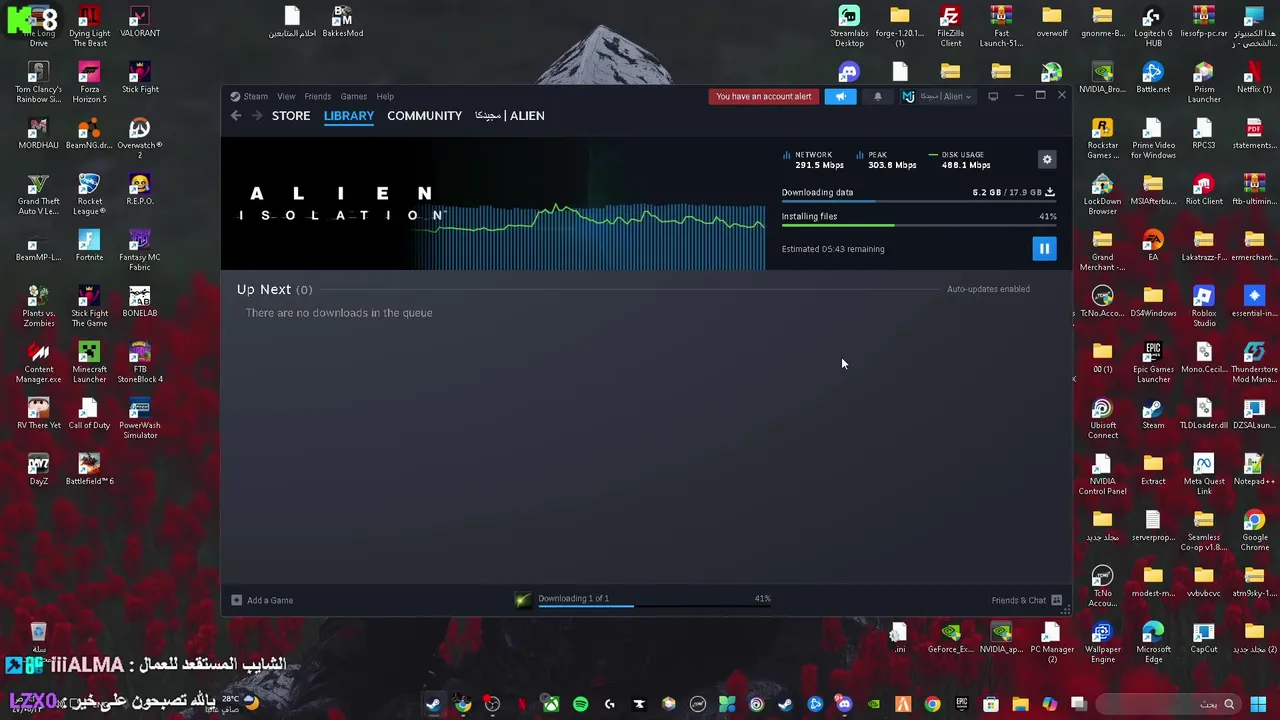
Task: Click Add a Game
Action: 262,601
